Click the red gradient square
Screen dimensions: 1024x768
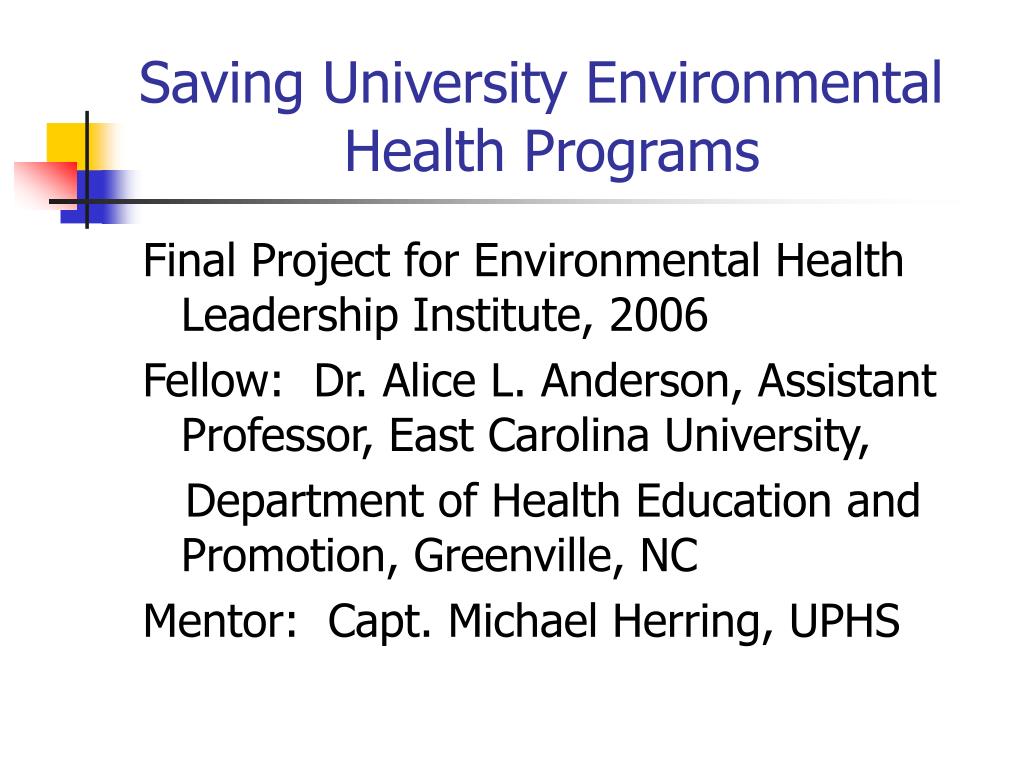tap(46, 184)
